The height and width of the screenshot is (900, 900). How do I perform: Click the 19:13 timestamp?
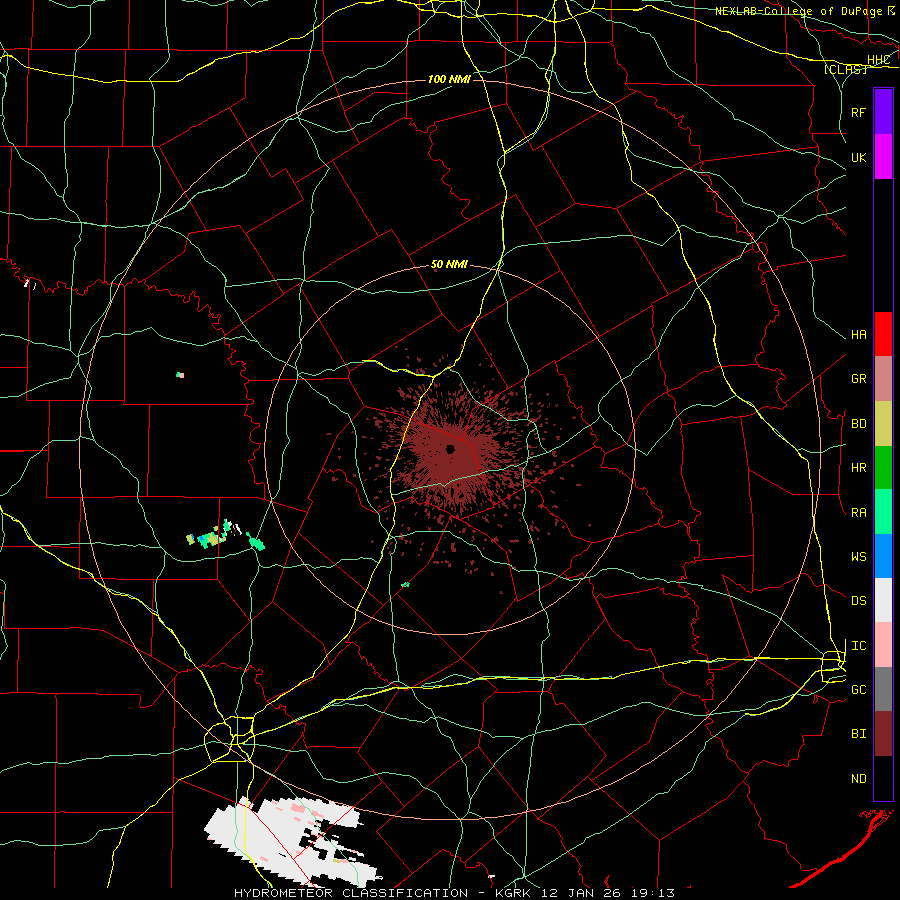click(651, 893)
